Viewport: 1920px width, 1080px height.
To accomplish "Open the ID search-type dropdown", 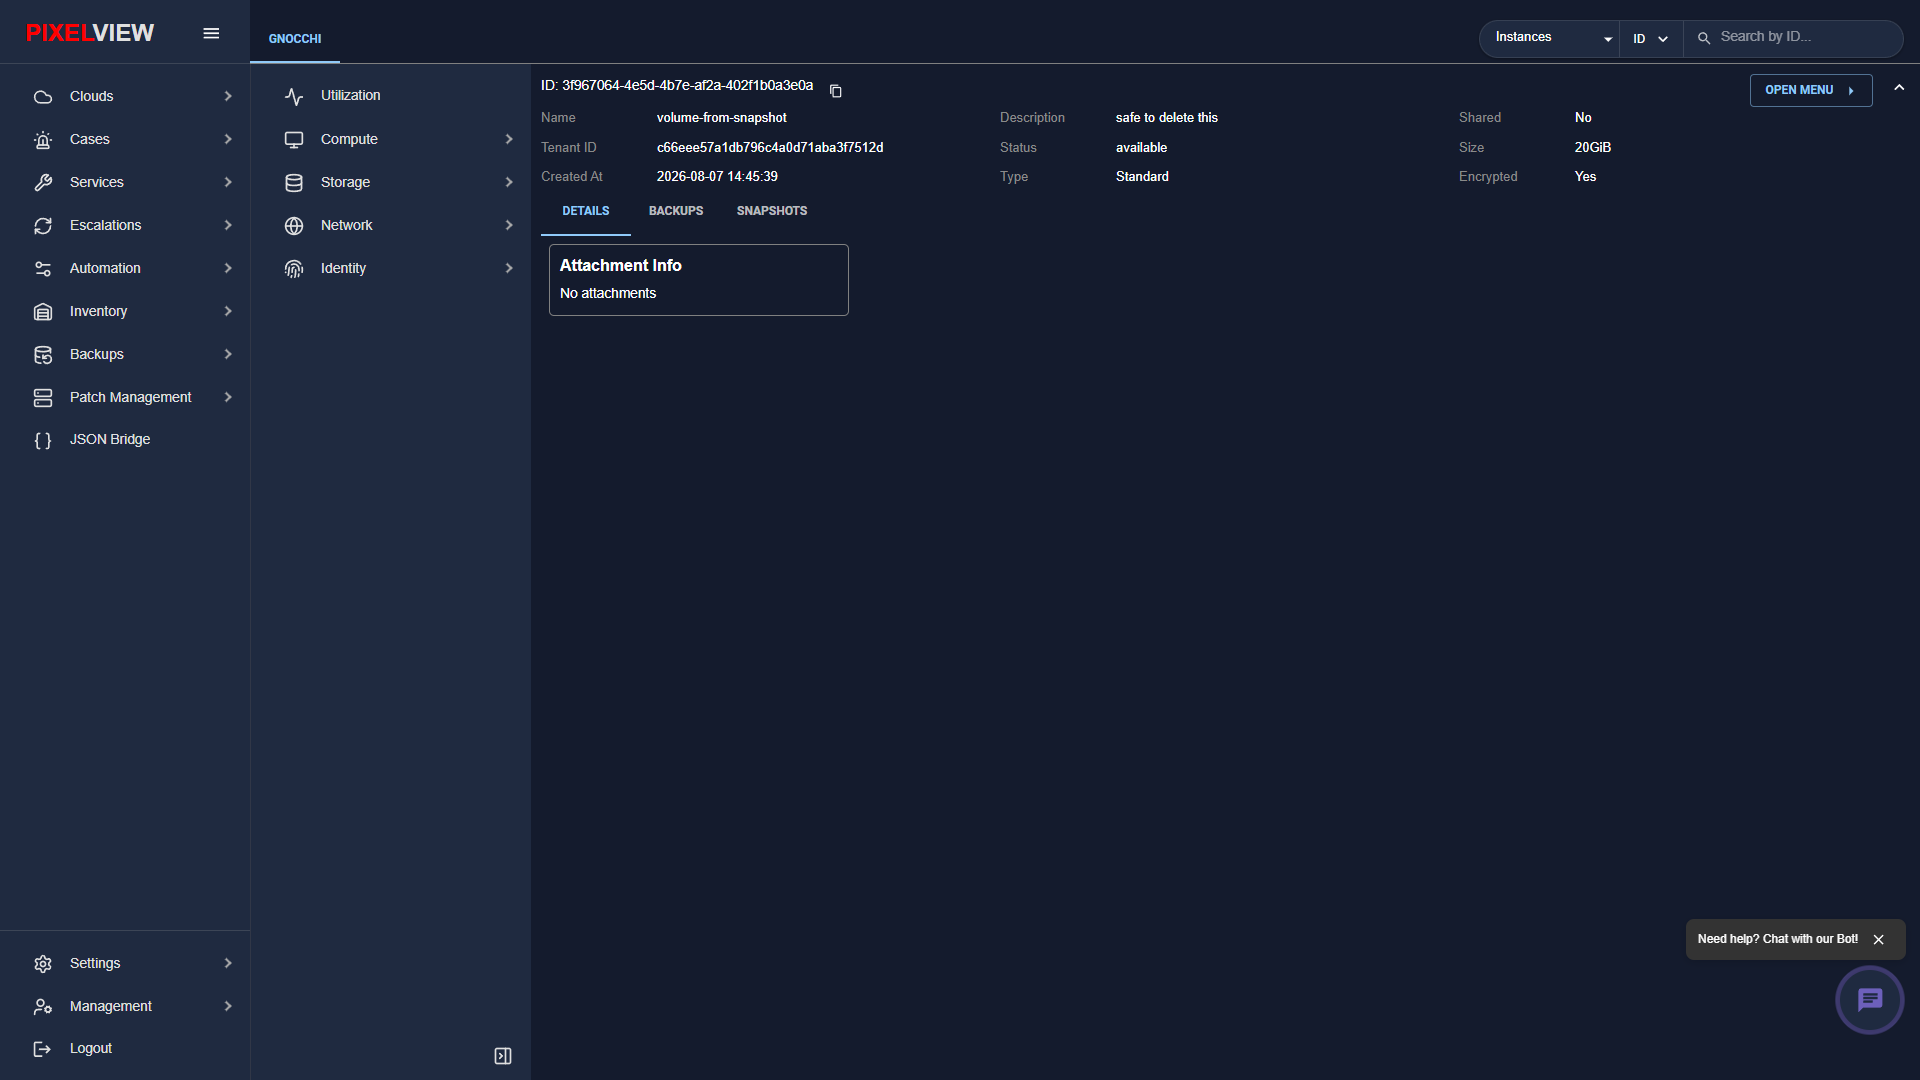I will point(1651,38).
